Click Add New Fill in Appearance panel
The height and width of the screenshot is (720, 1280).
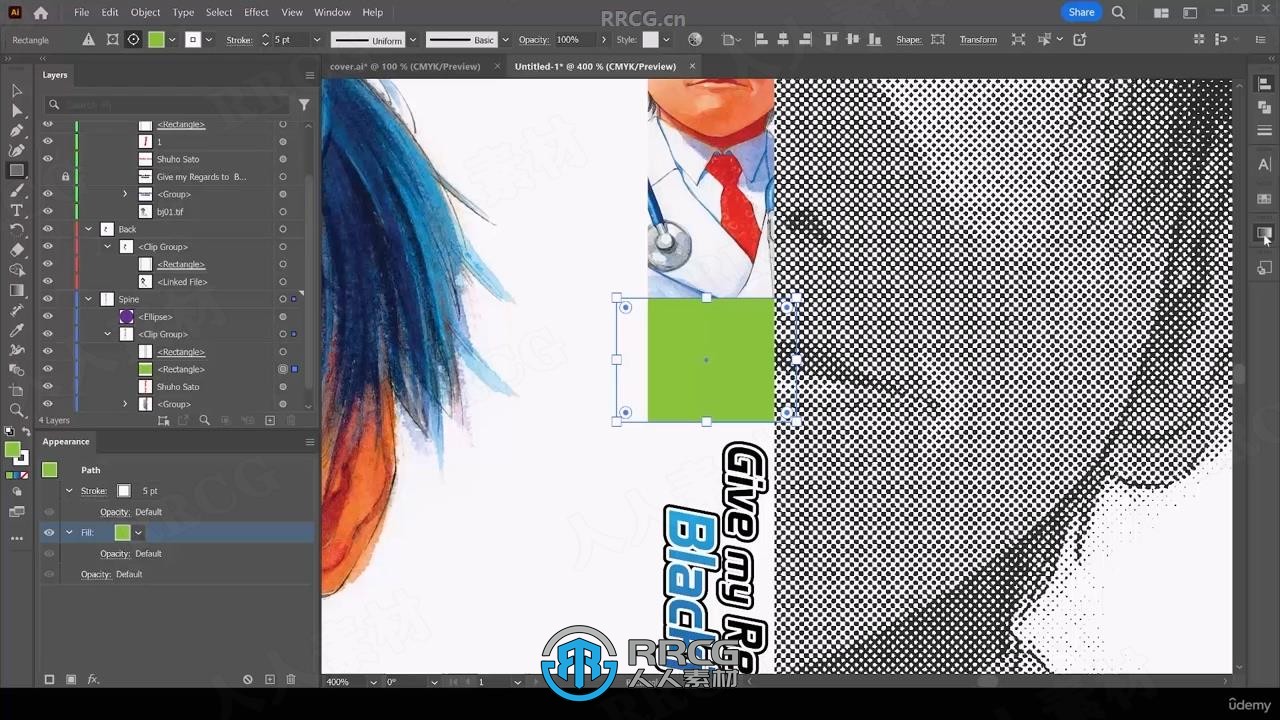point(71,679)
